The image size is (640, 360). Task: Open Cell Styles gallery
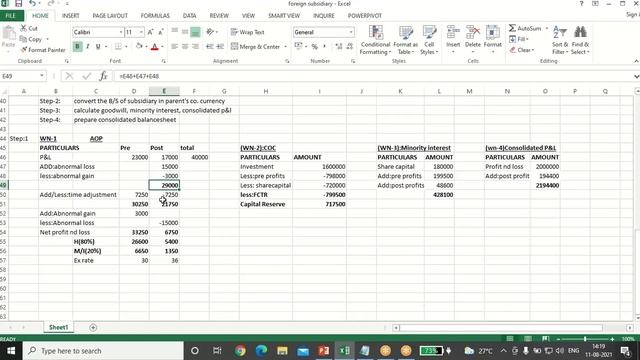pyautogui.click(x=429, y=40)
